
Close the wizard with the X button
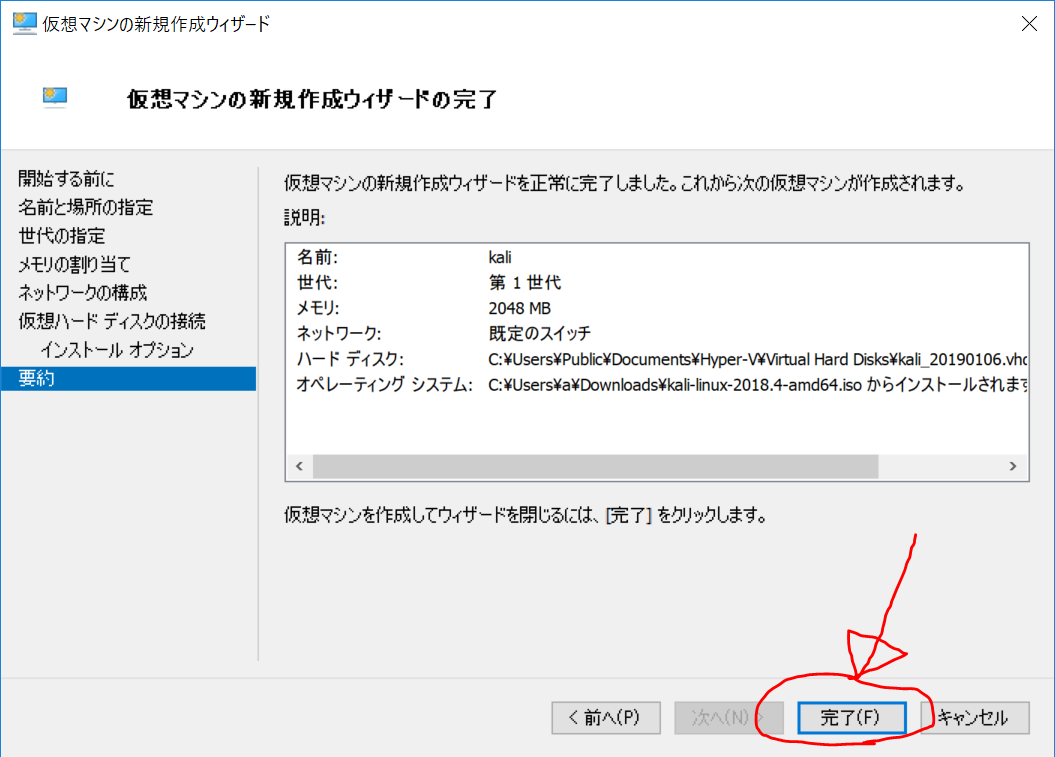point(1028,25)
